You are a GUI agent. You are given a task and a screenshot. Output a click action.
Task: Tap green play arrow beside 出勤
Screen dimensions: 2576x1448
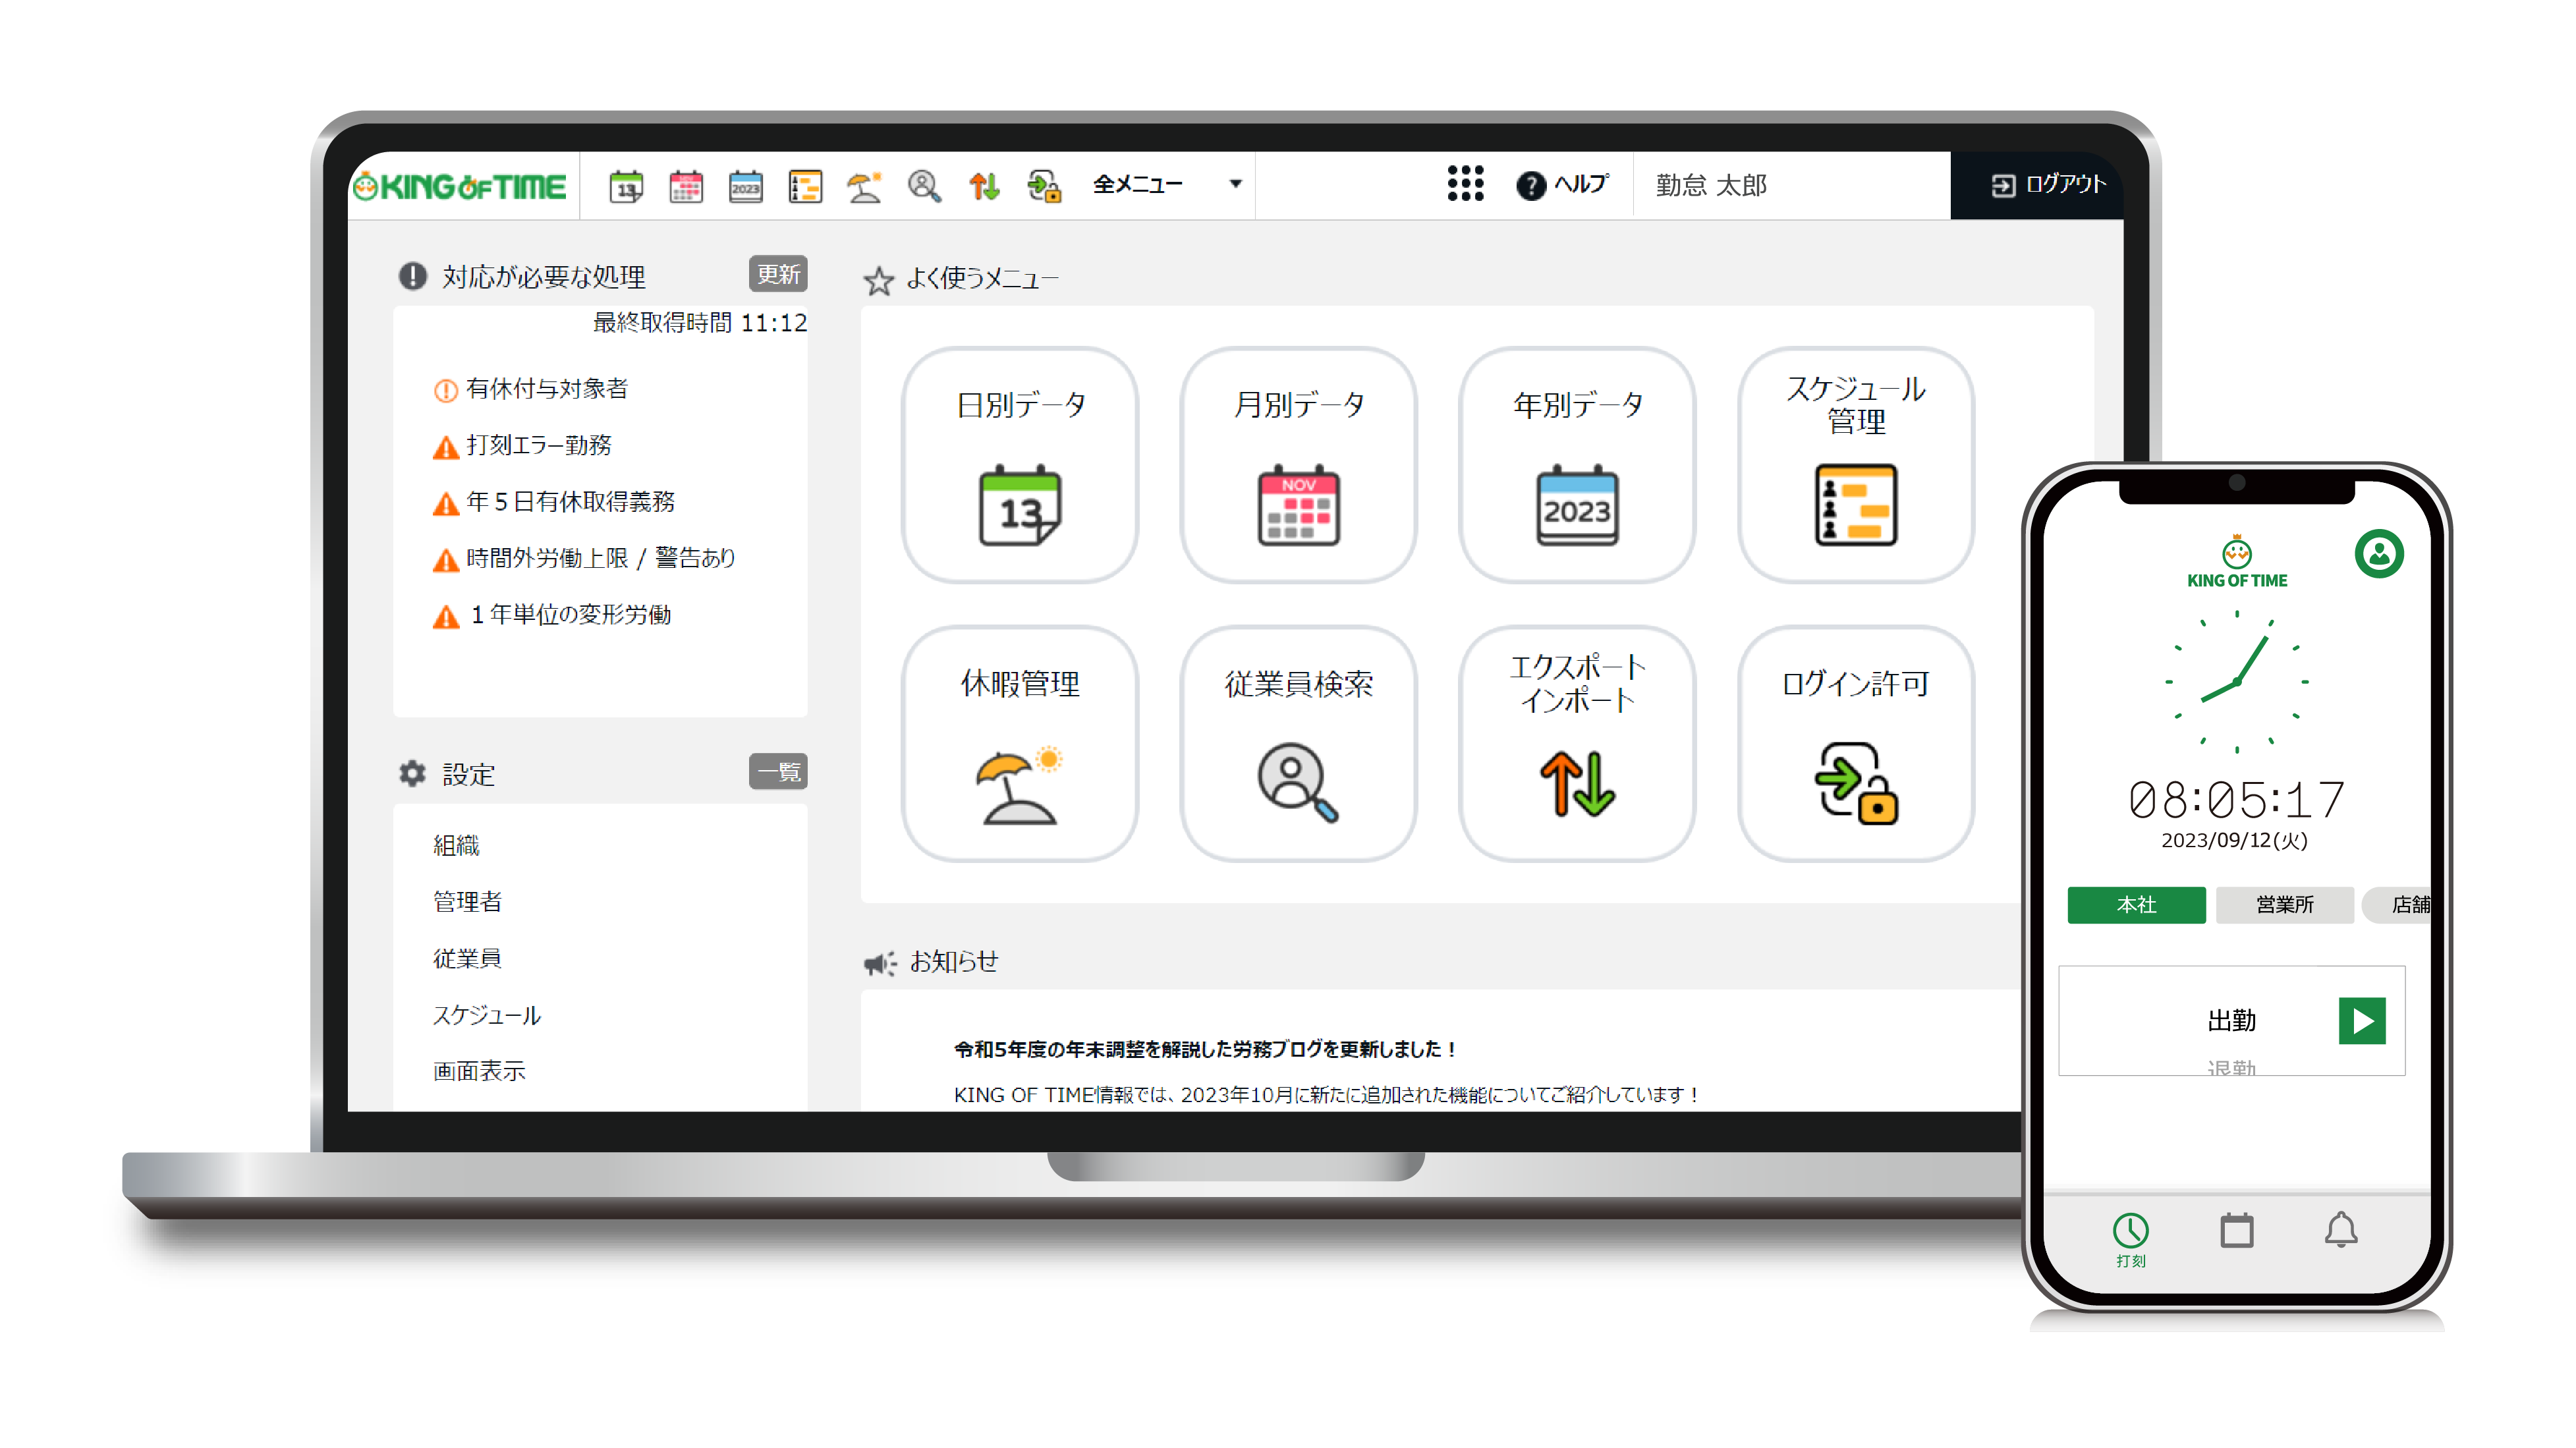coord(2363,1021)
